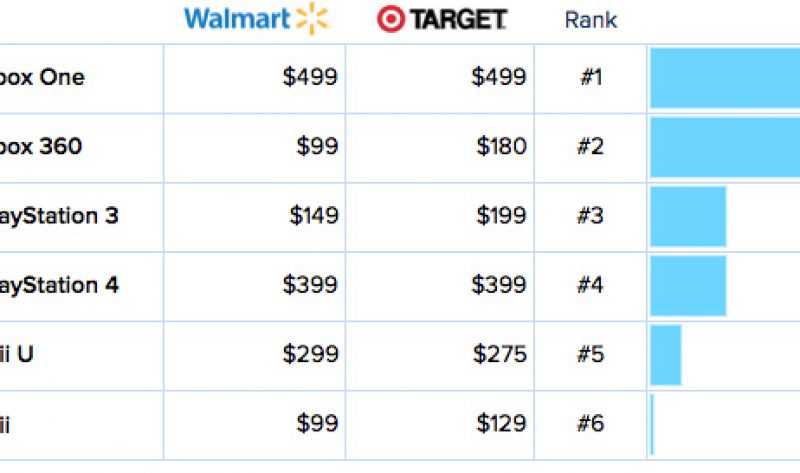
Task: Click the #1 rank cell
Action: click(591, 78)
